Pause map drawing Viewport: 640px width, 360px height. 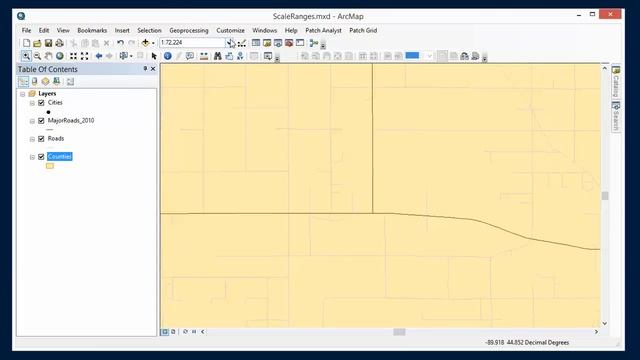[194, 332]
